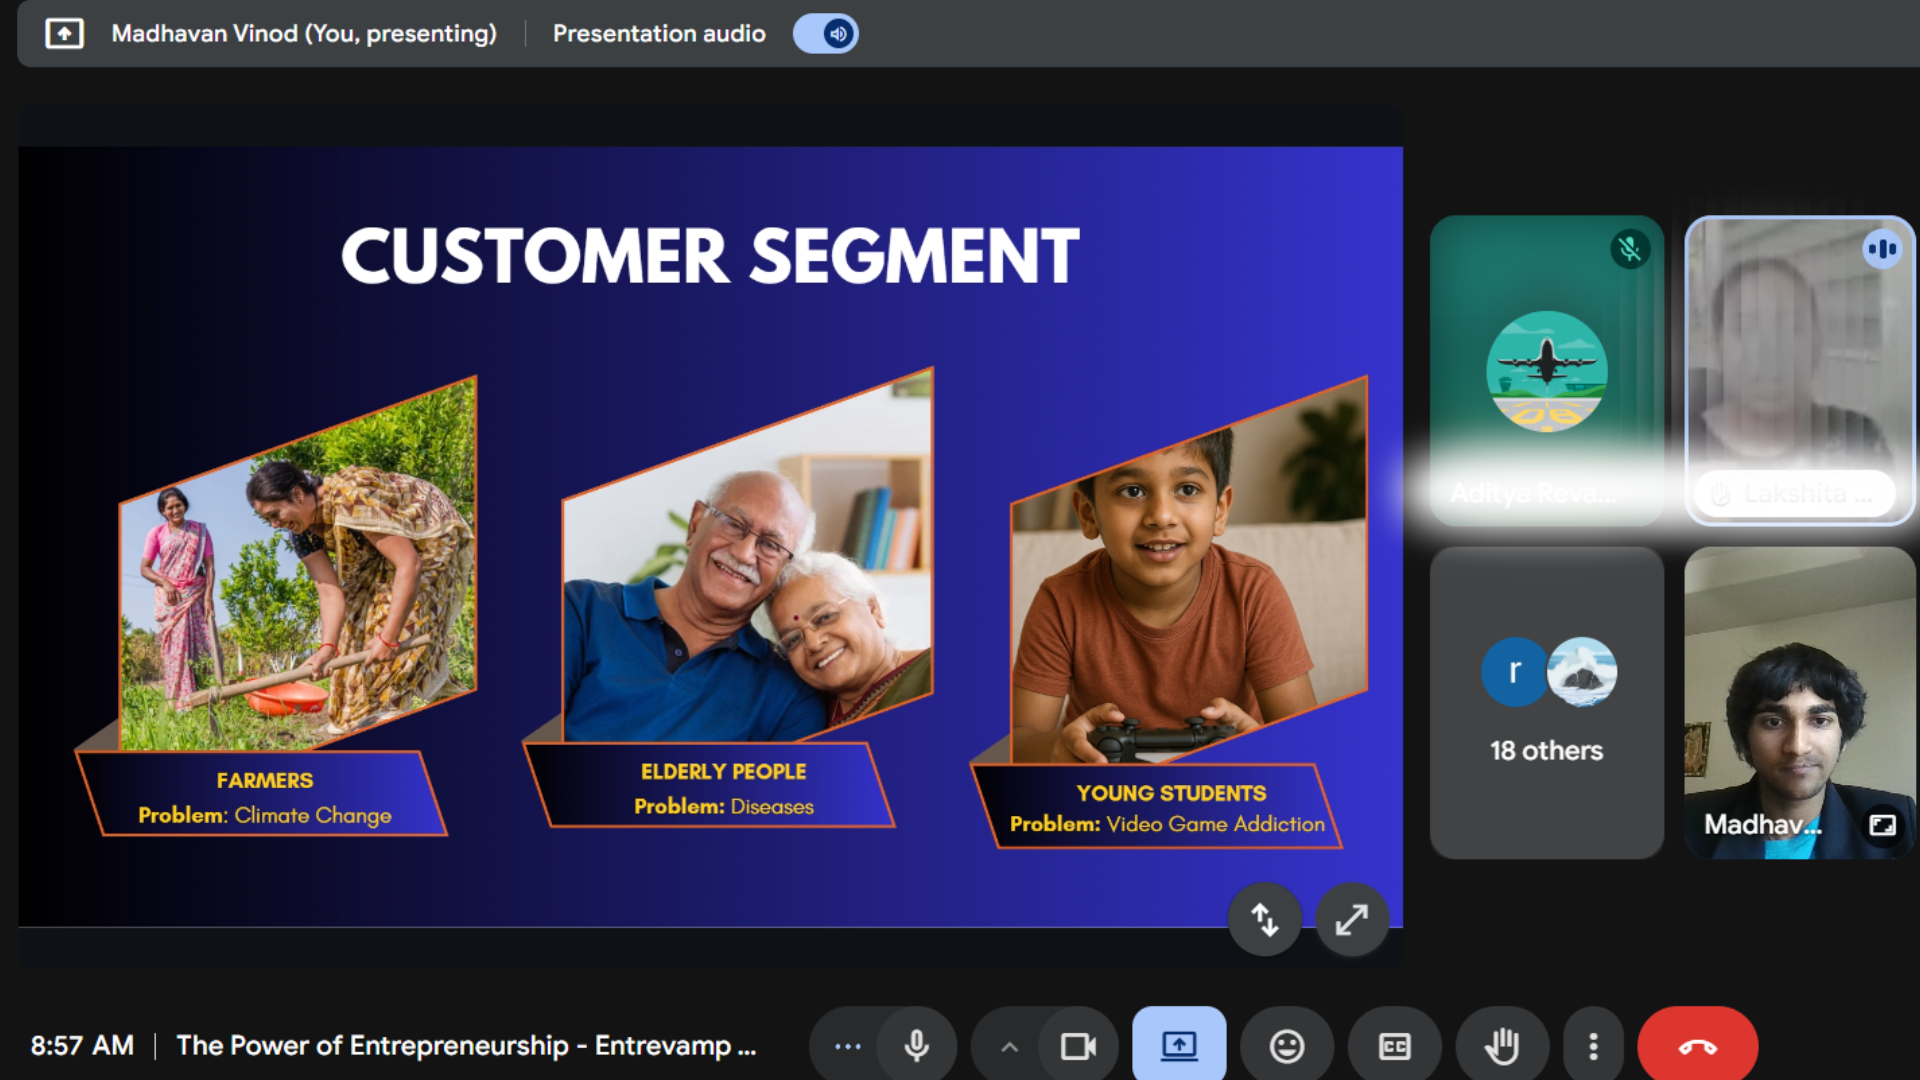Turn on captions with the CC icon
The width and height of the screenshot is (1920, 1080).
(1394, 1045)
